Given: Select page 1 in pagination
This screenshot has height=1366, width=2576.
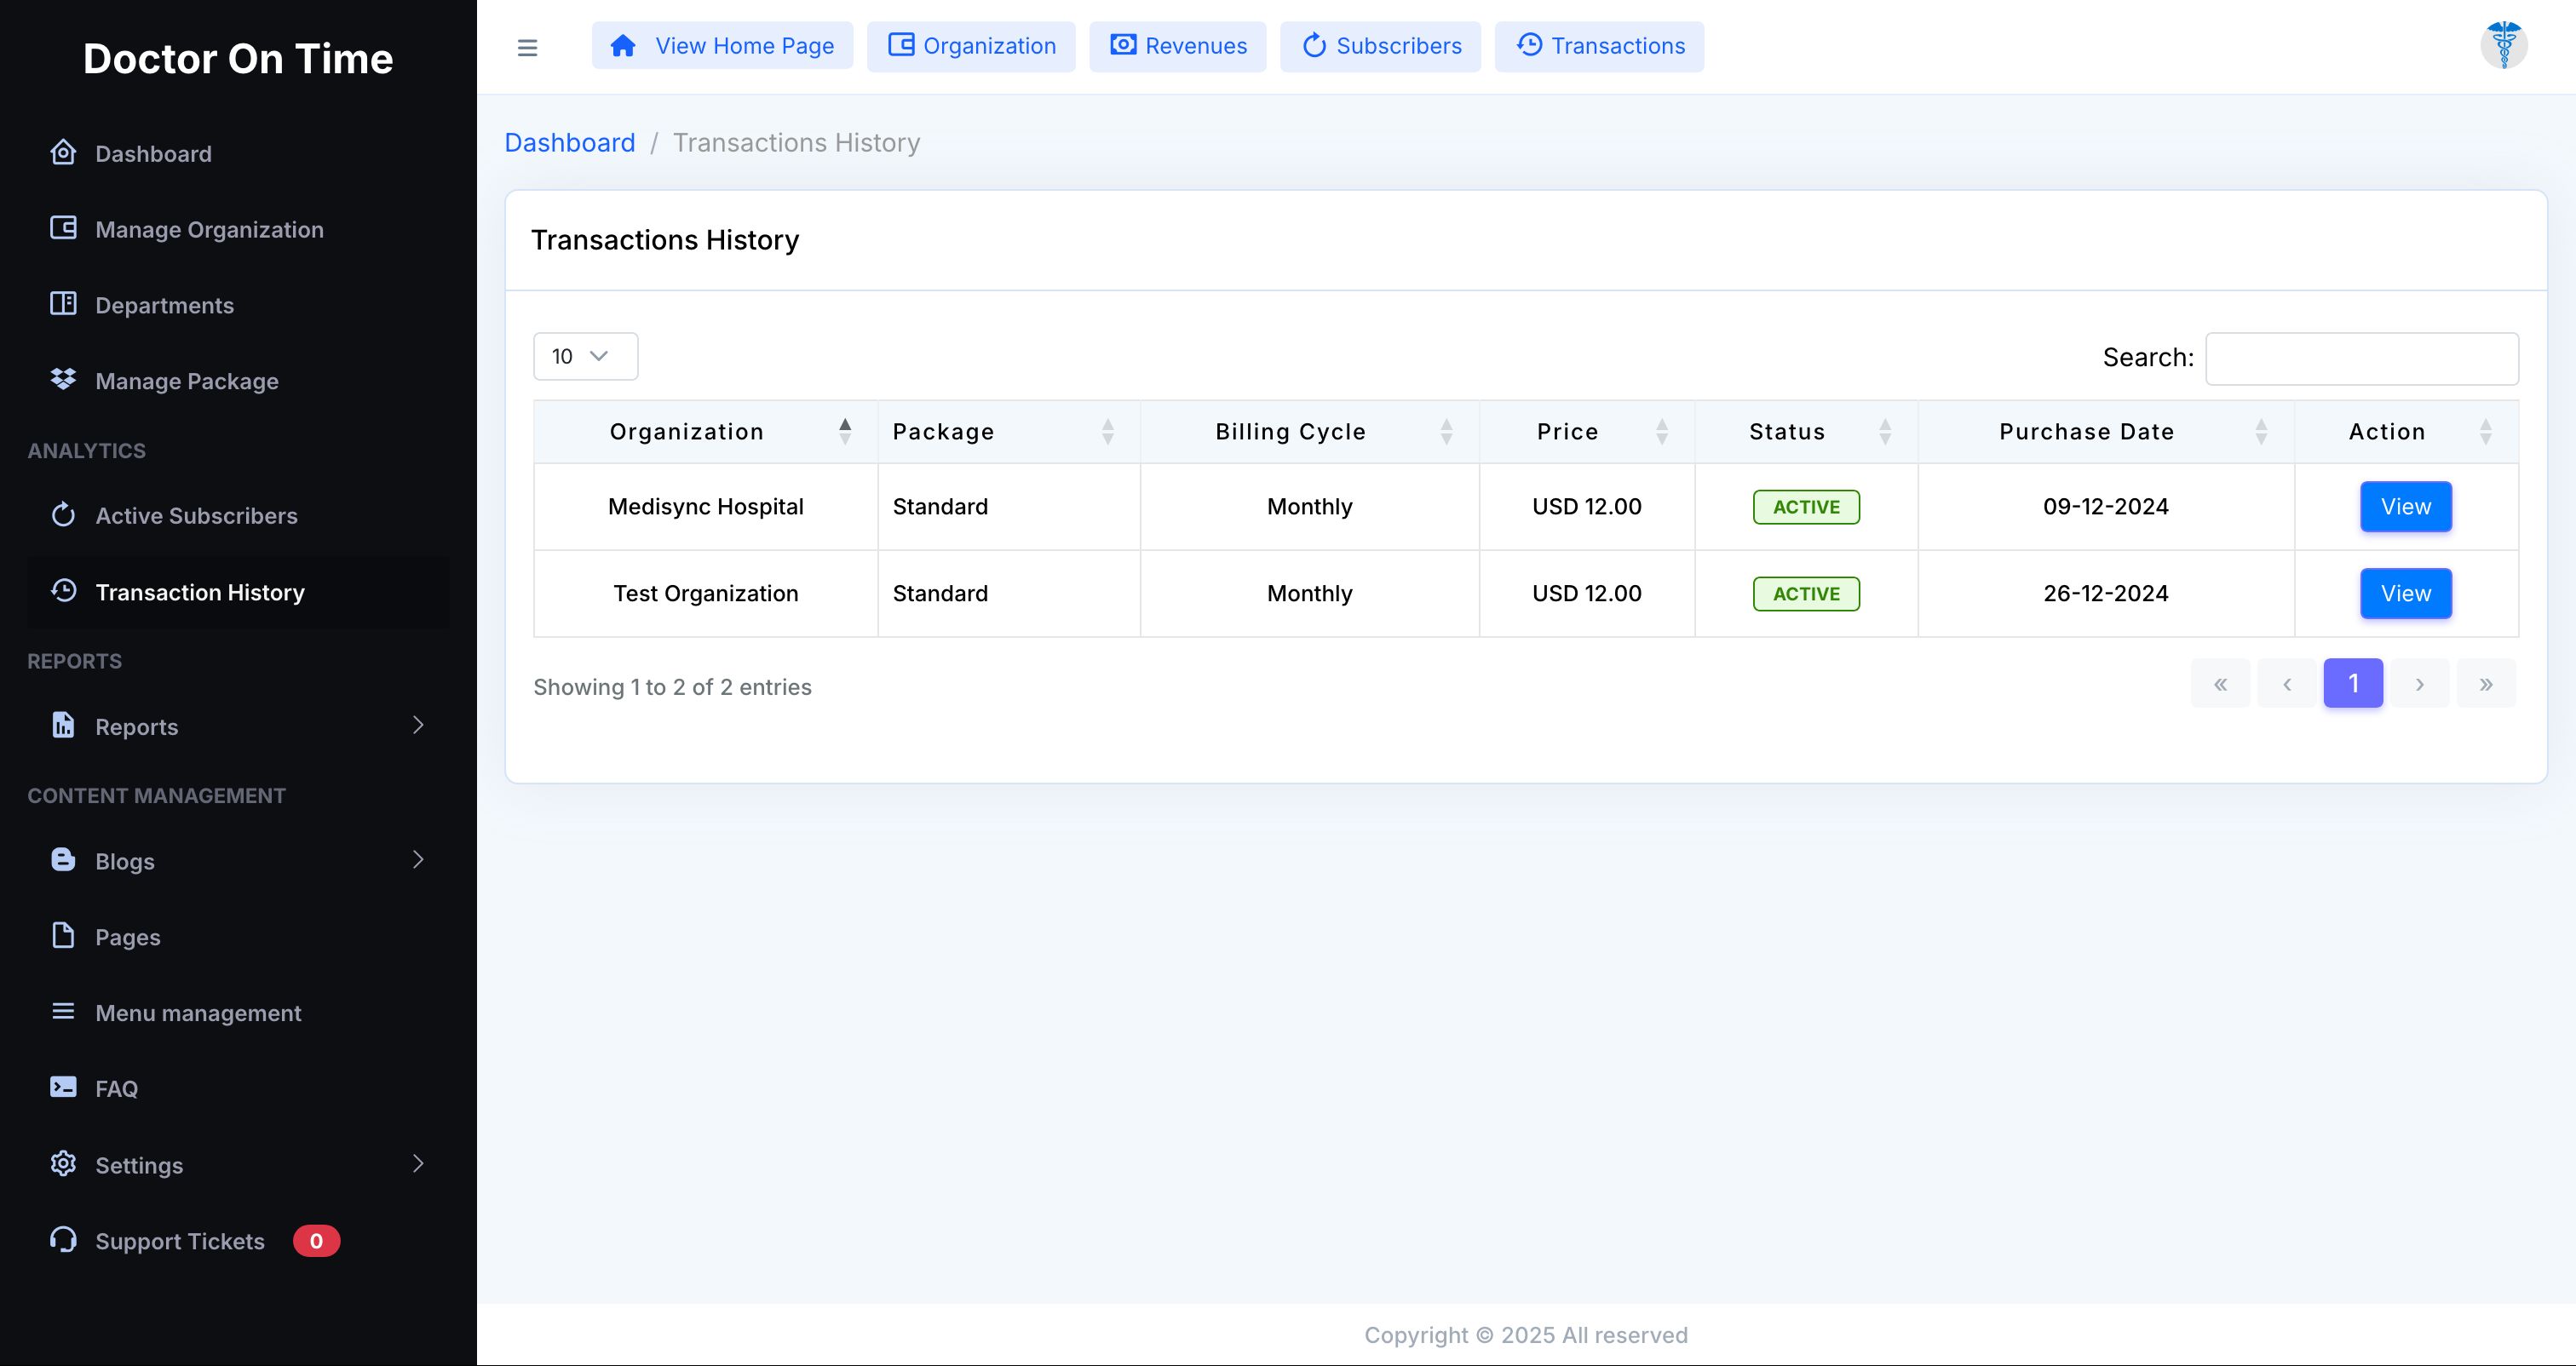Looking at the screenshot, I should click(x=2352, y=683).
